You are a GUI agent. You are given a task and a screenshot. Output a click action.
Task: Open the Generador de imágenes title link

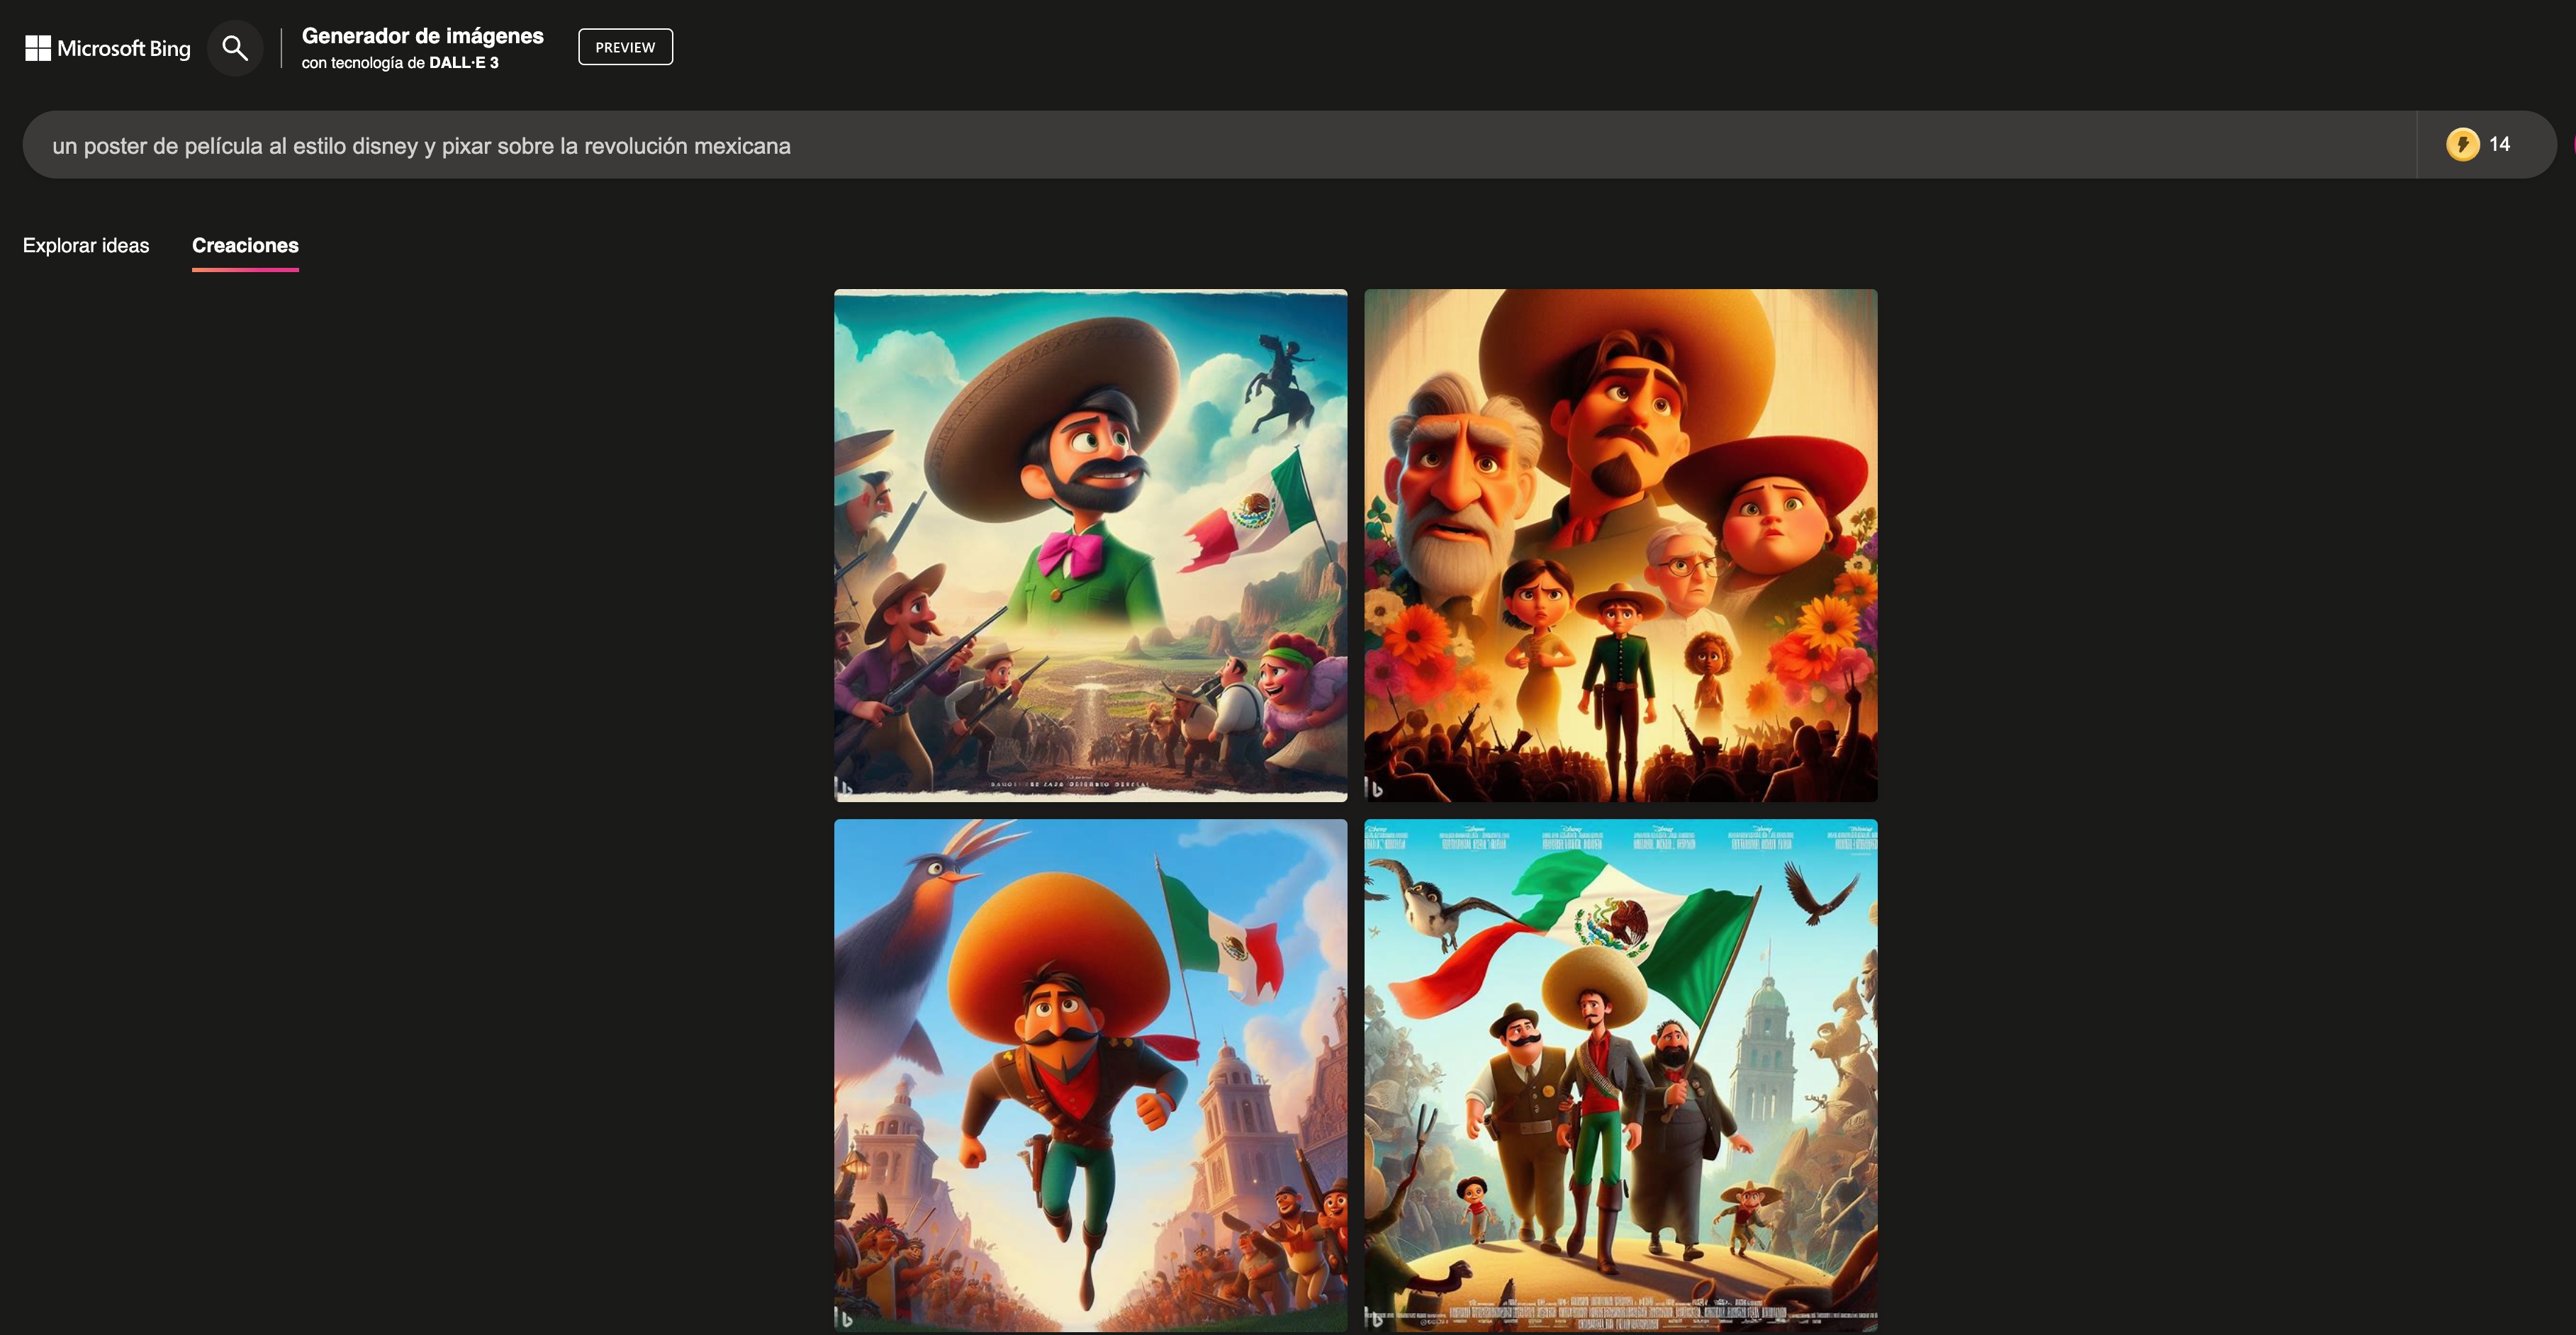tap(422, 36)
